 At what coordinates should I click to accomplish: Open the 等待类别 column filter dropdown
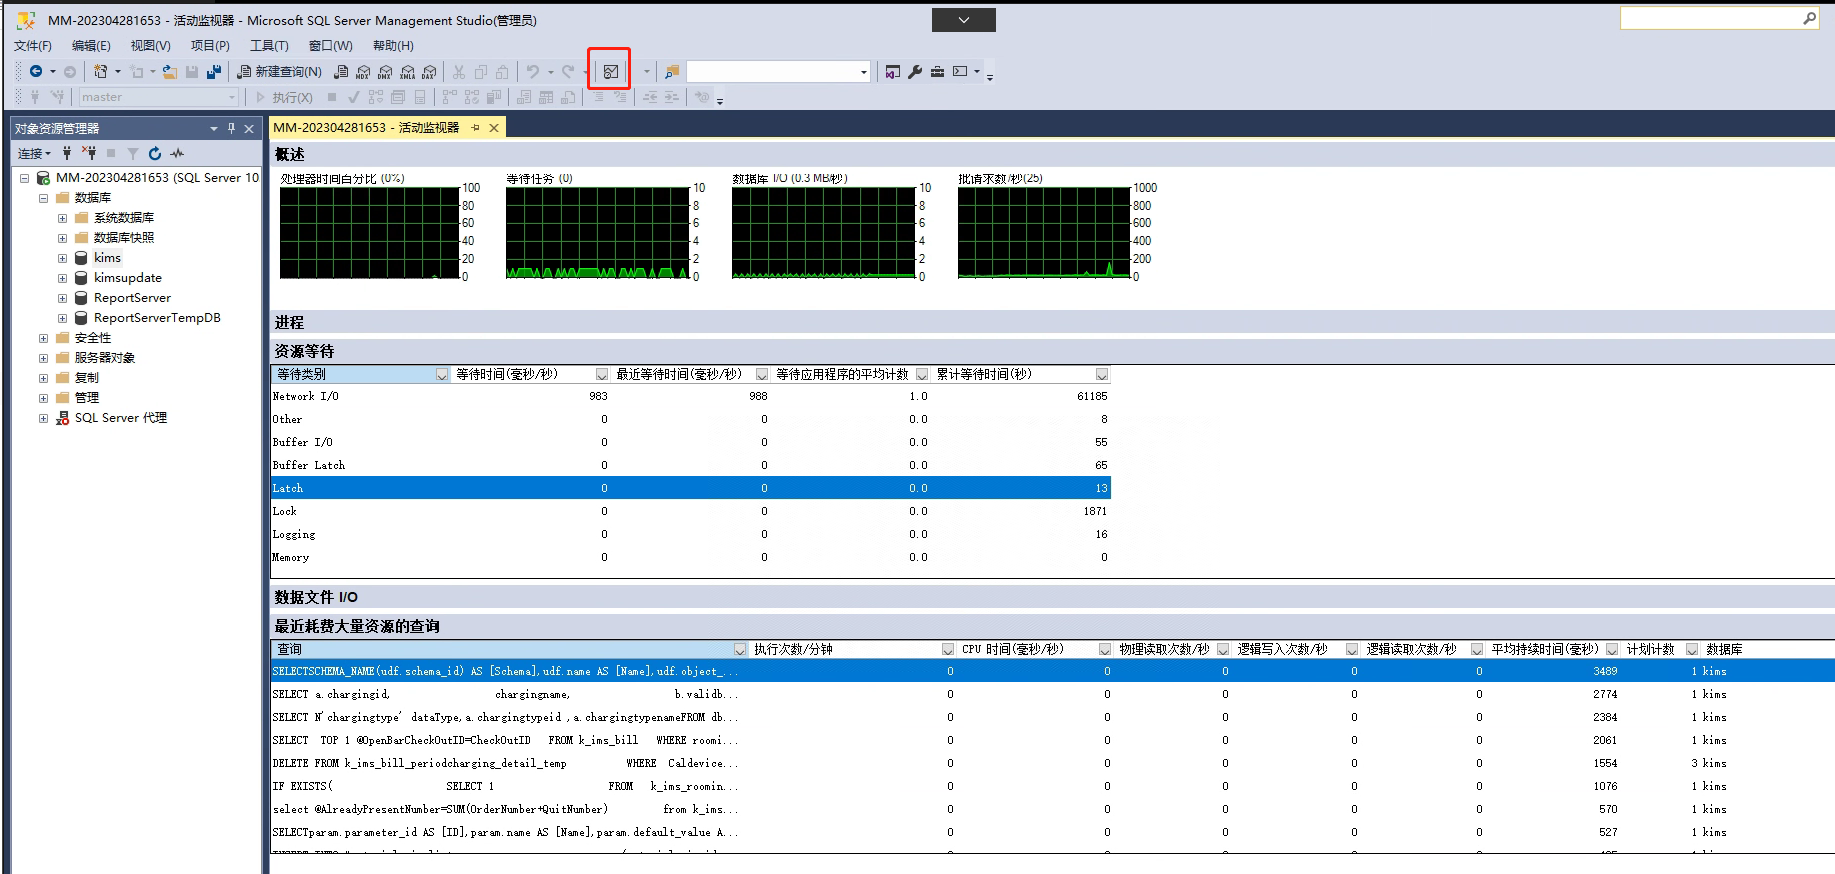[x=442, y=374]
